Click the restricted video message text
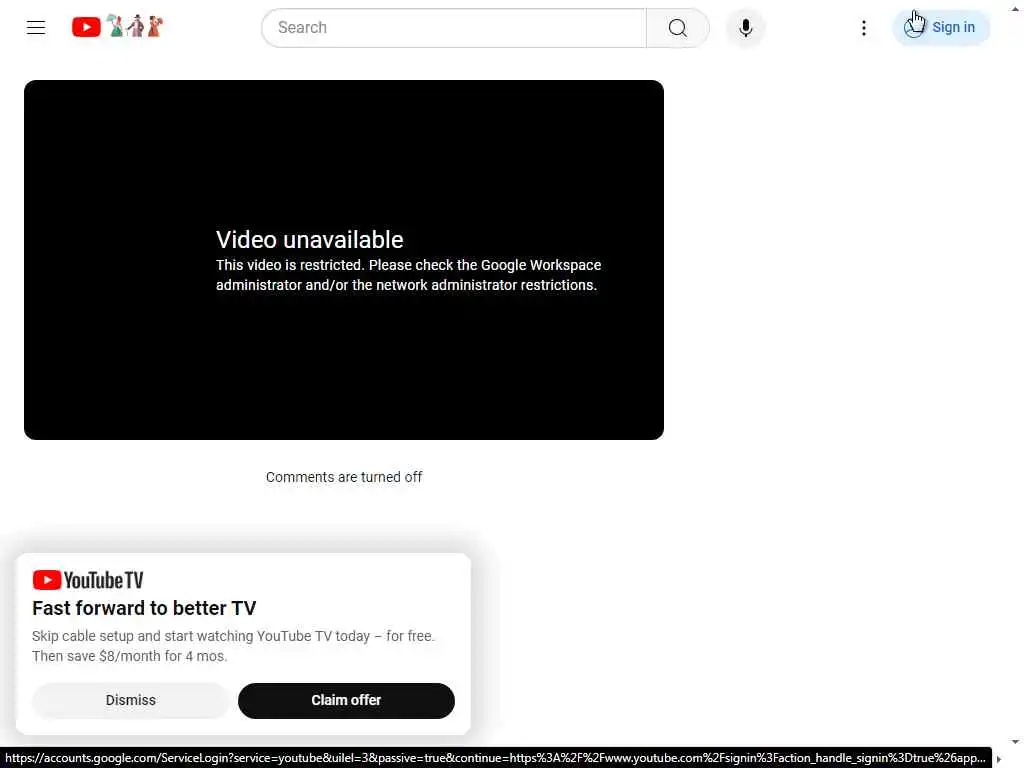The height and width of the screenshot is (768, 1024). [x=408, y=275]
